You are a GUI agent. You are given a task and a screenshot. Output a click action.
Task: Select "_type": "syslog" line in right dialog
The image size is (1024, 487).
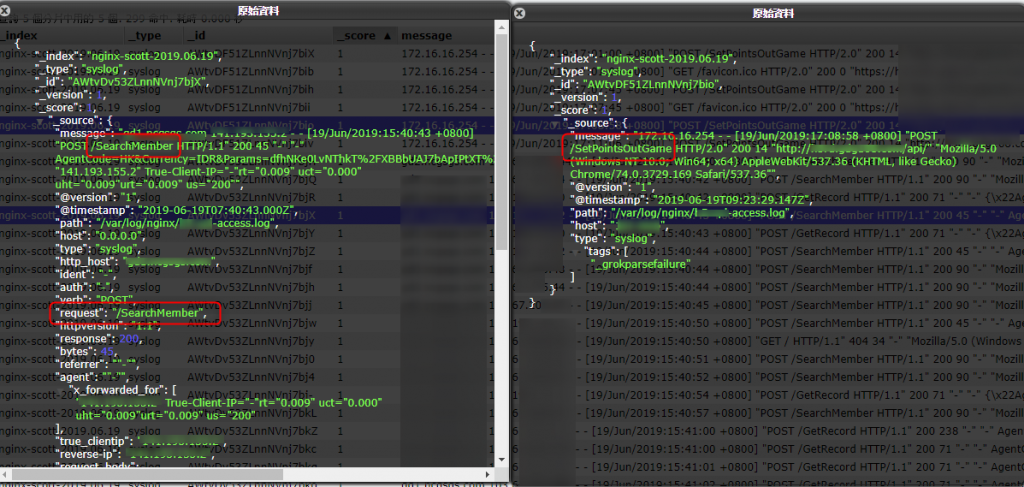pos(597,72)
